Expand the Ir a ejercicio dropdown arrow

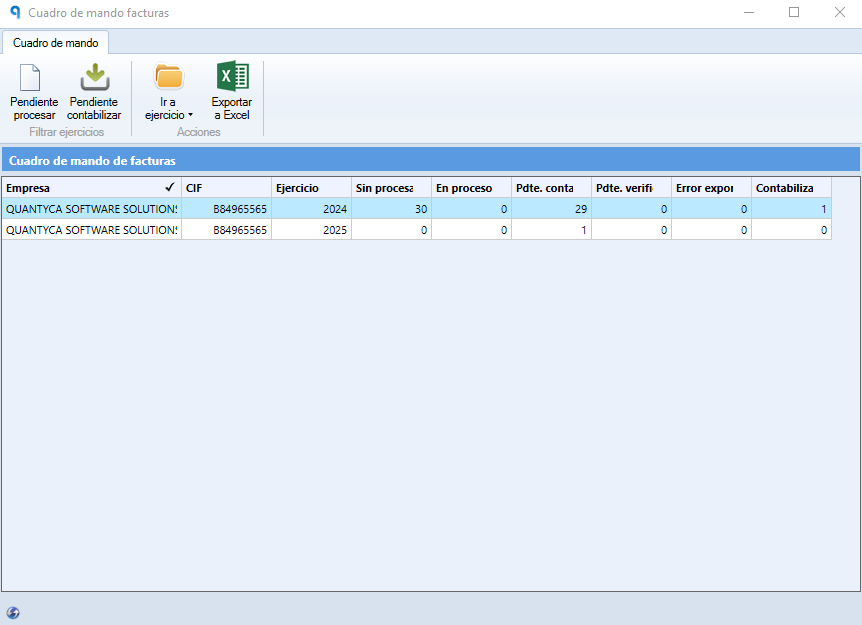click(x=190, y=115)
